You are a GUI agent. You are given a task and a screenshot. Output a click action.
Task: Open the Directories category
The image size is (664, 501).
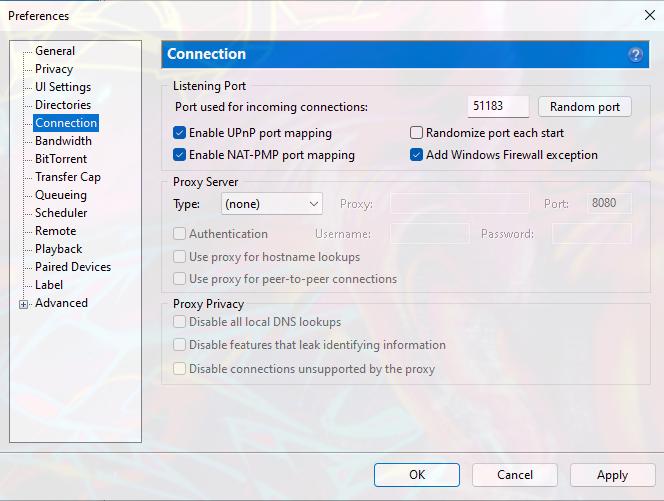tap(63, 105)
